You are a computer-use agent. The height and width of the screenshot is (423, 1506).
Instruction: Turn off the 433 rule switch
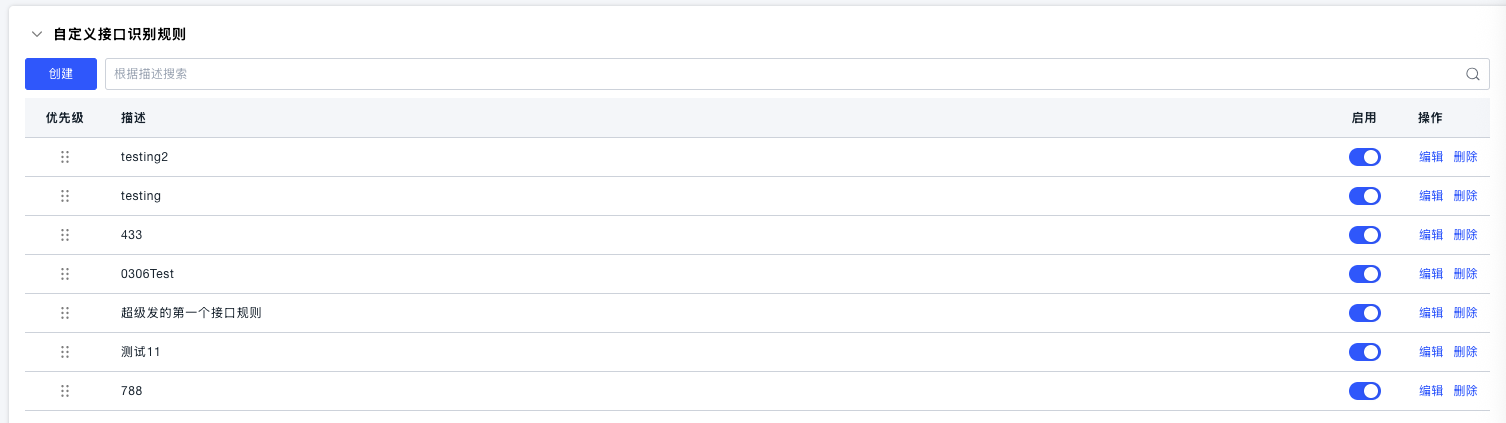coord(1364,235)
